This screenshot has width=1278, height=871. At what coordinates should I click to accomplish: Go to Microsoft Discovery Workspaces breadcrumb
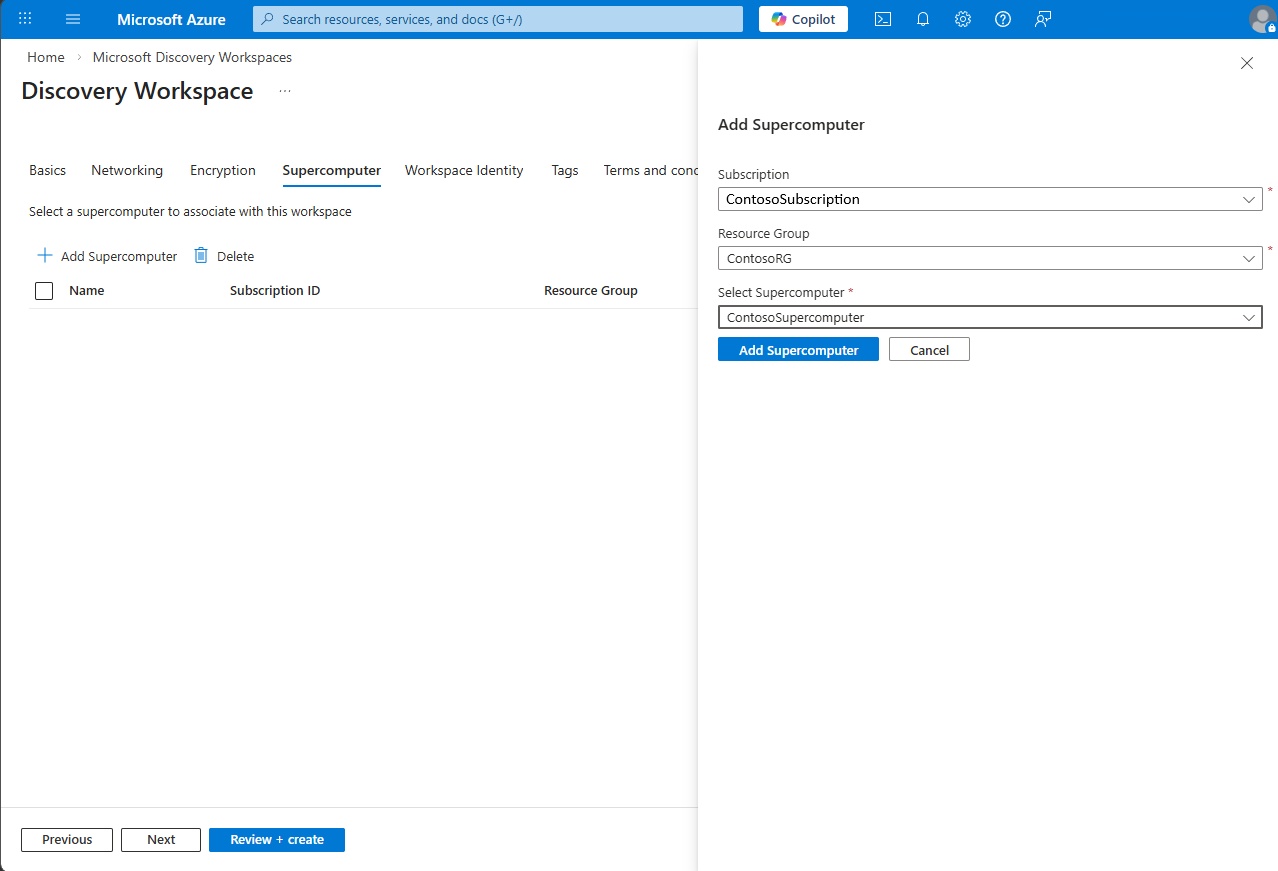(x=192, y=57)
